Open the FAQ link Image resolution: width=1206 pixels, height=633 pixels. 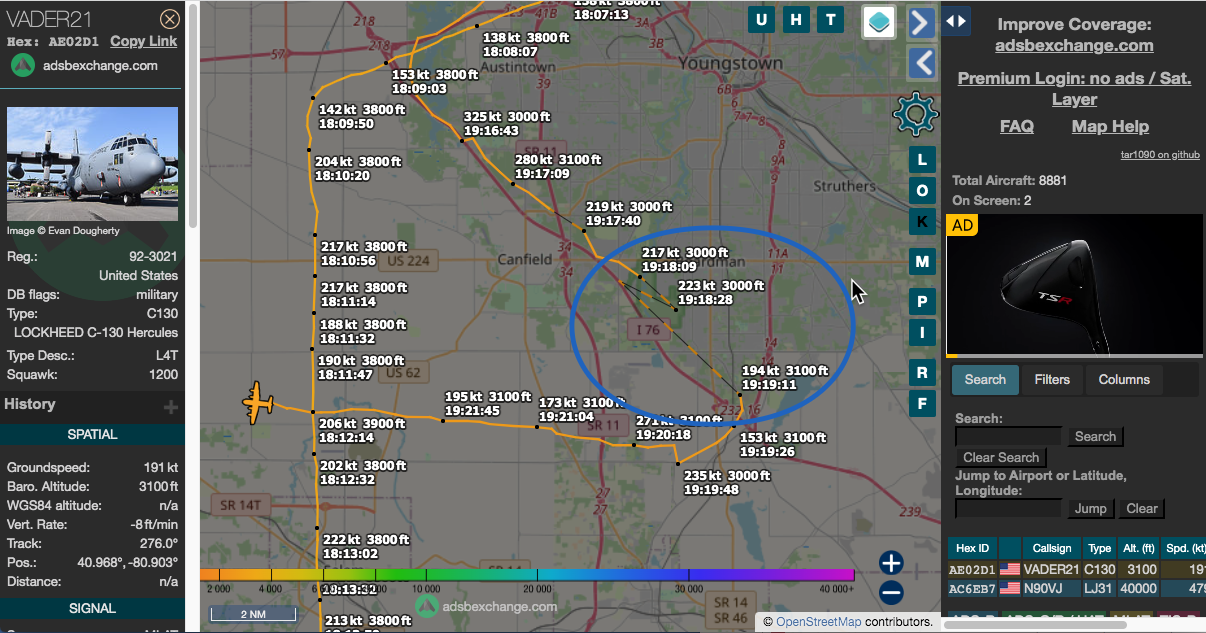(x=1017, y=126)
